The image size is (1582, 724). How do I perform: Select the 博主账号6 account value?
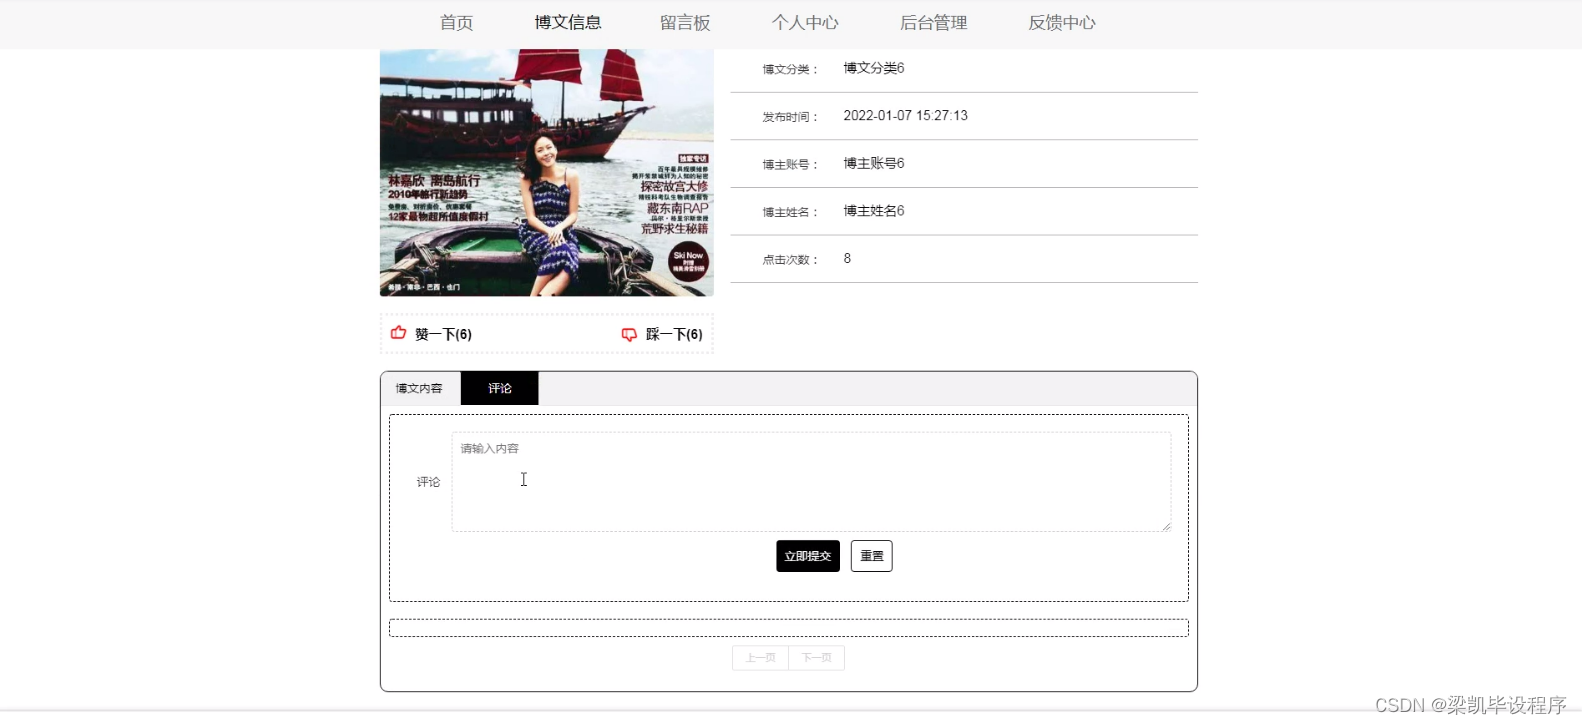874,163
